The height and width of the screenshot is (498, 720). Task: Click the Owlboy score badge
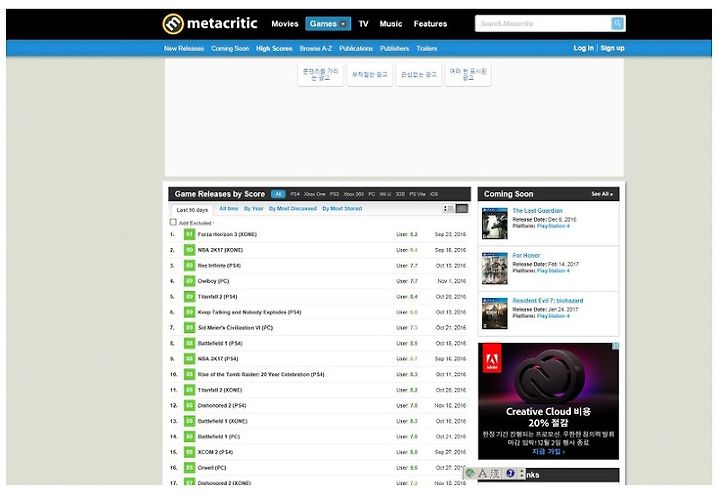[189, 281]
